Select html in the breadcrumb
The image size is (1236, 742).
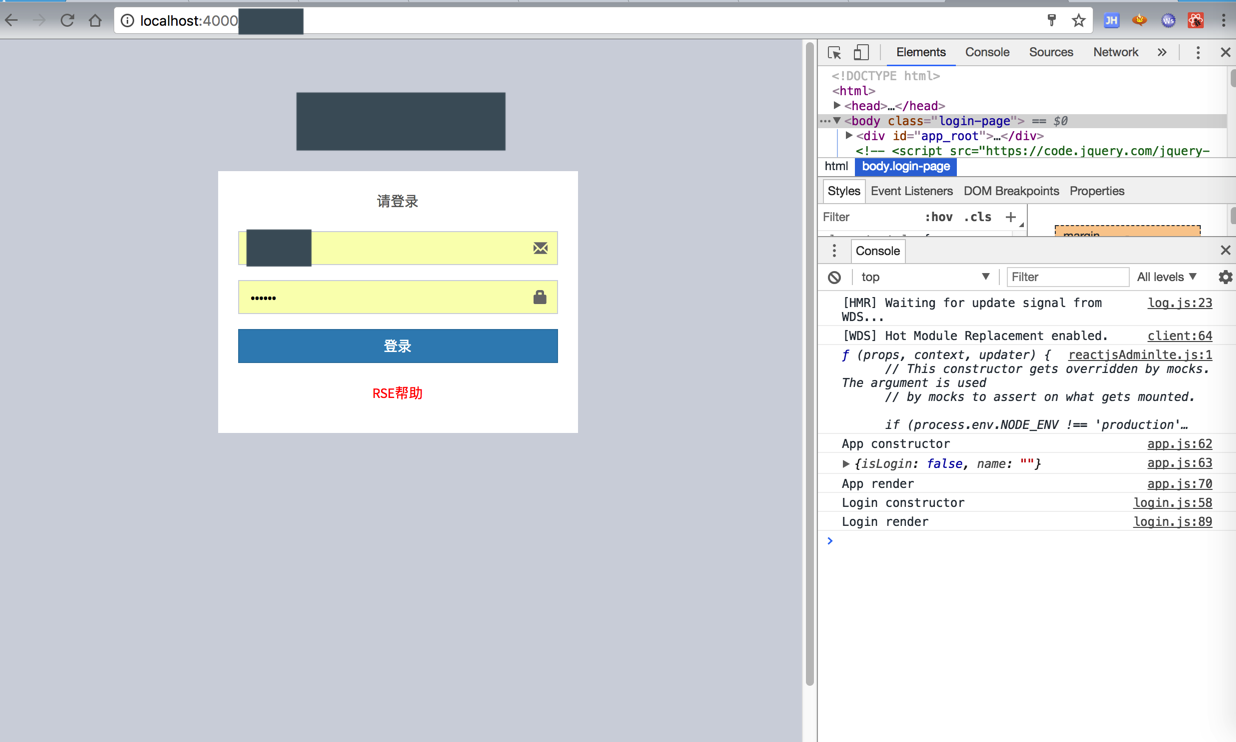pos(836,167)
